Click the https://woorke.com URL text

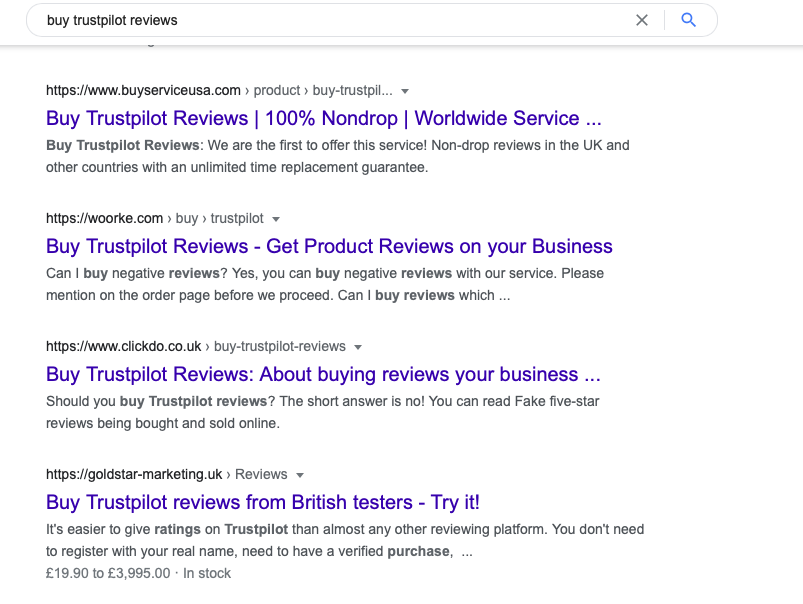(104, 219)
